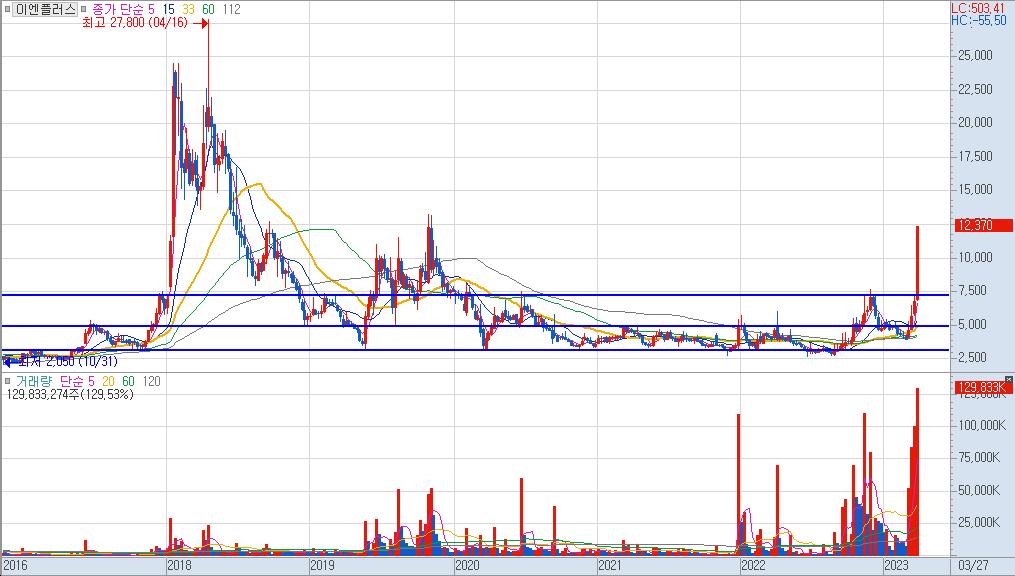This screenshot has height=576, width=1015.
Task: Close the volume panel with the x button
Action: 1009,379
